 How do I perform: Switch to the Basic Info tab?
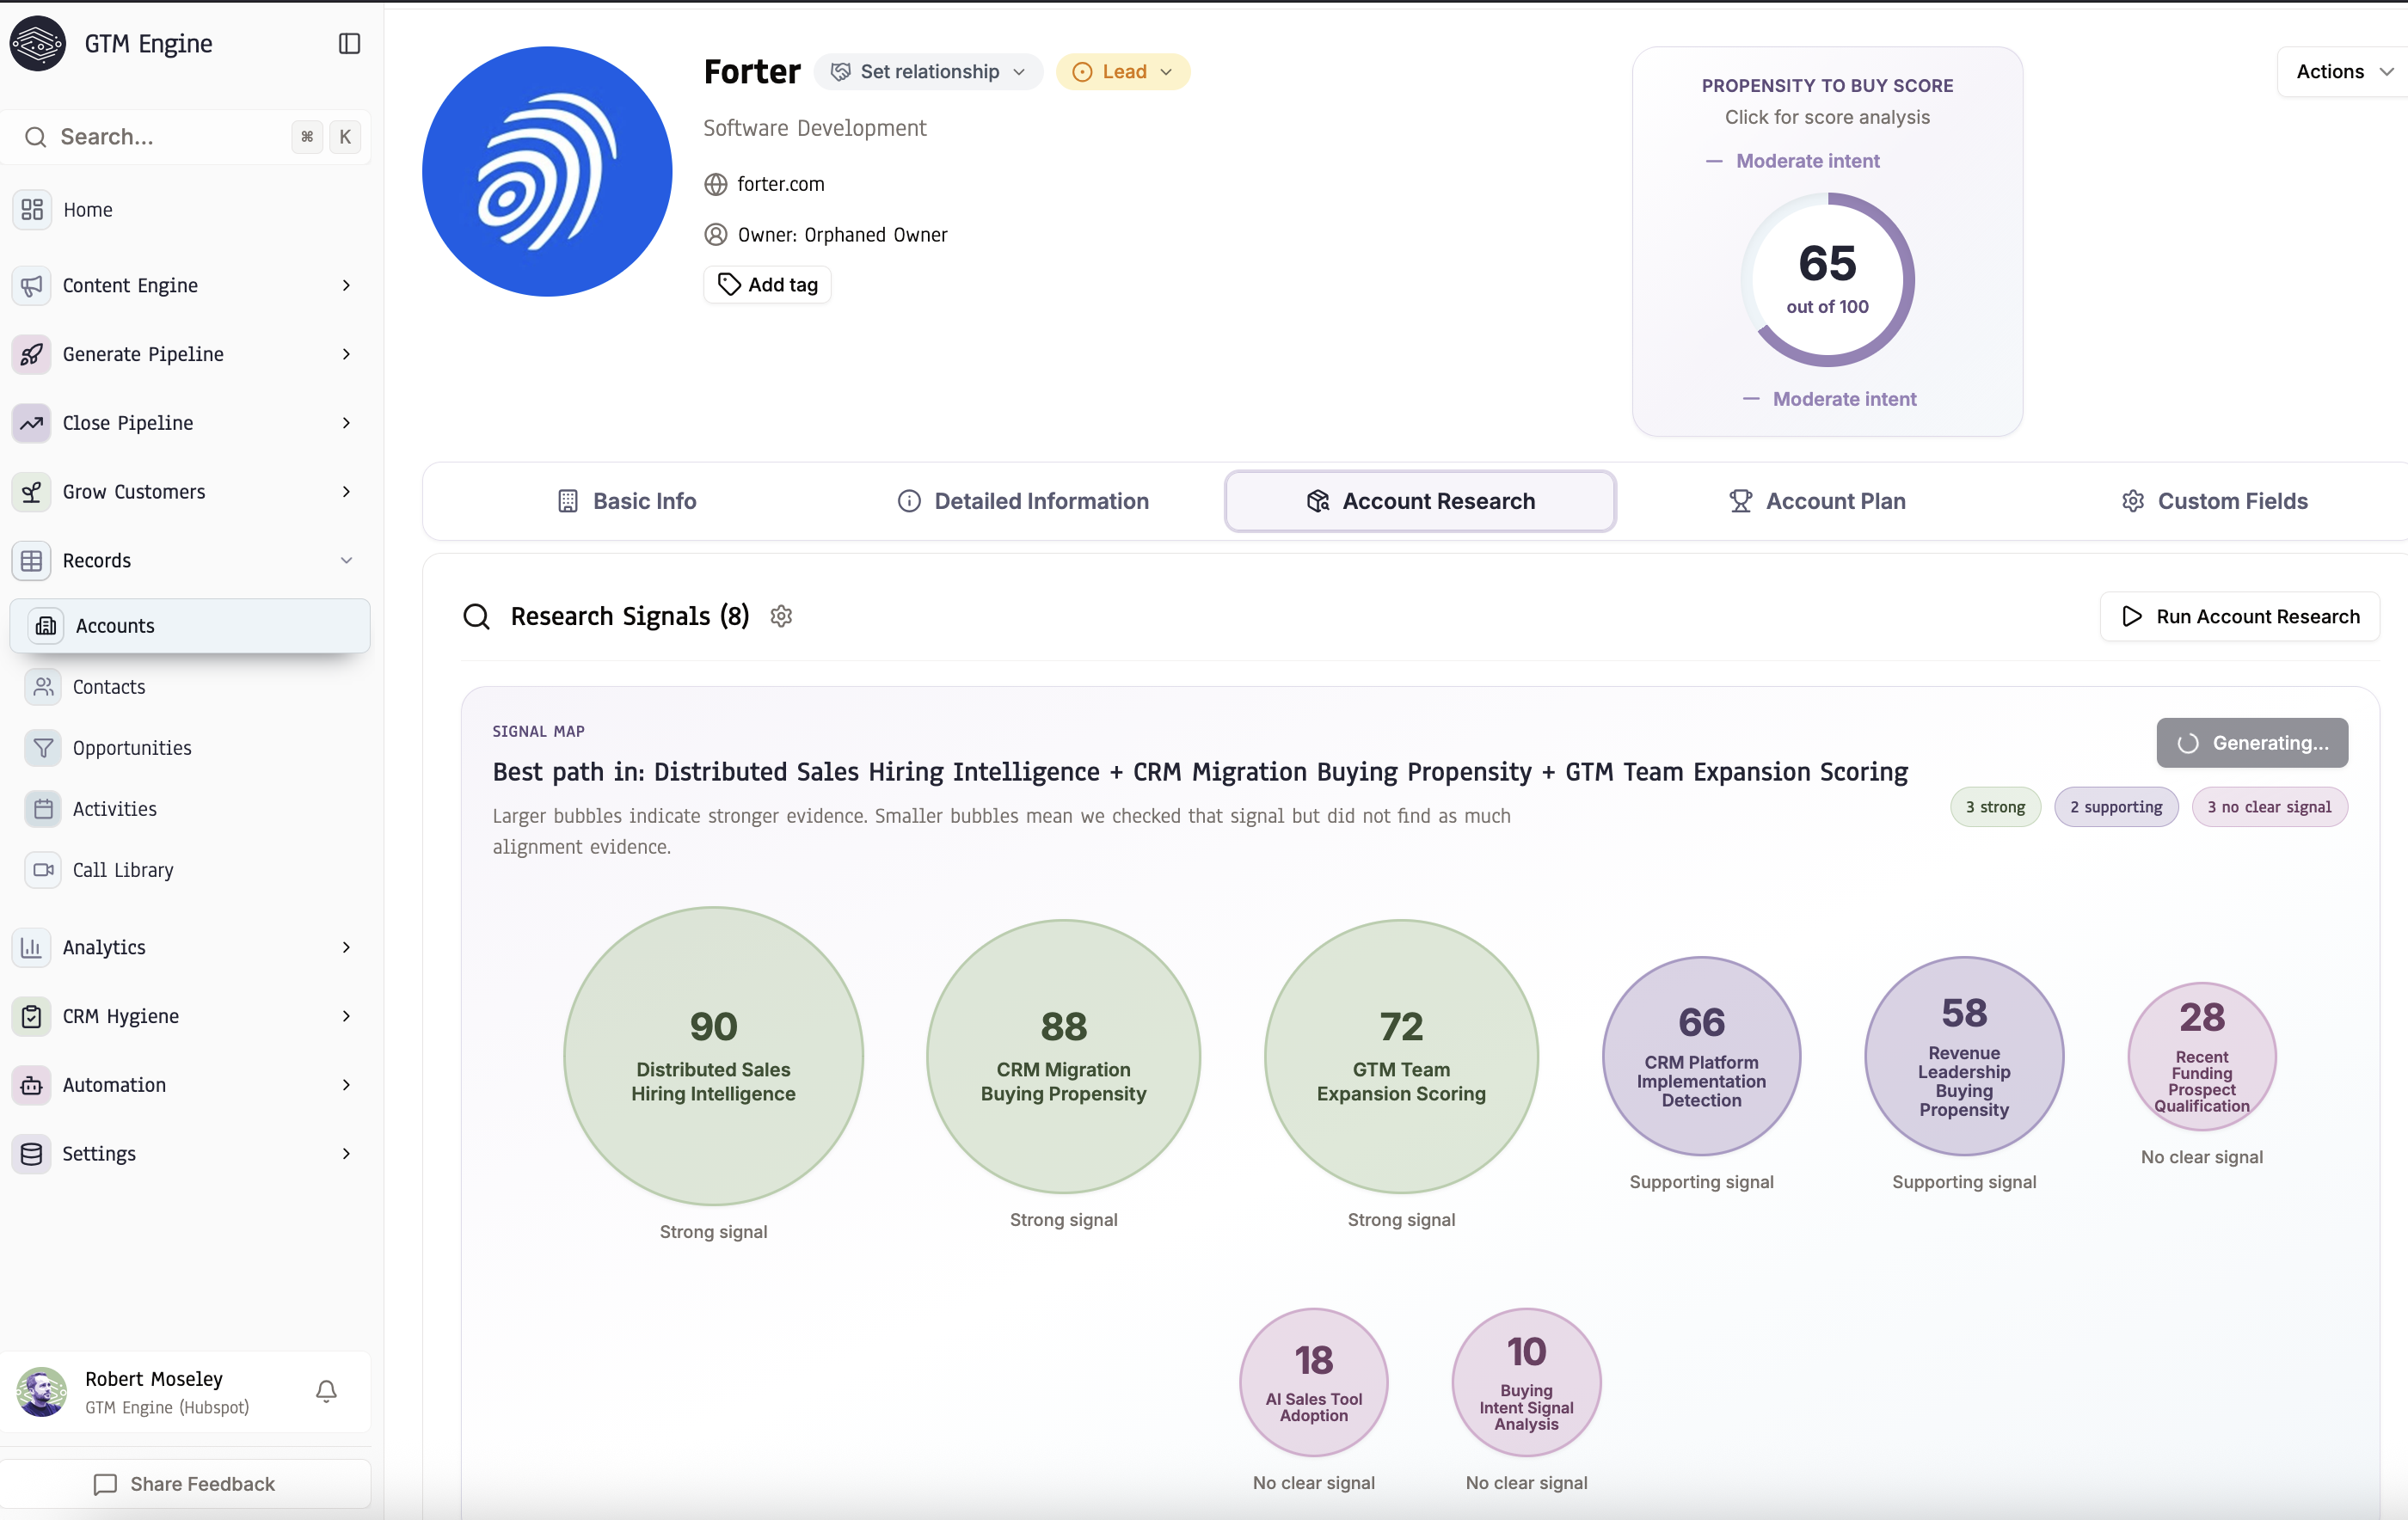(x=626, y=501)
